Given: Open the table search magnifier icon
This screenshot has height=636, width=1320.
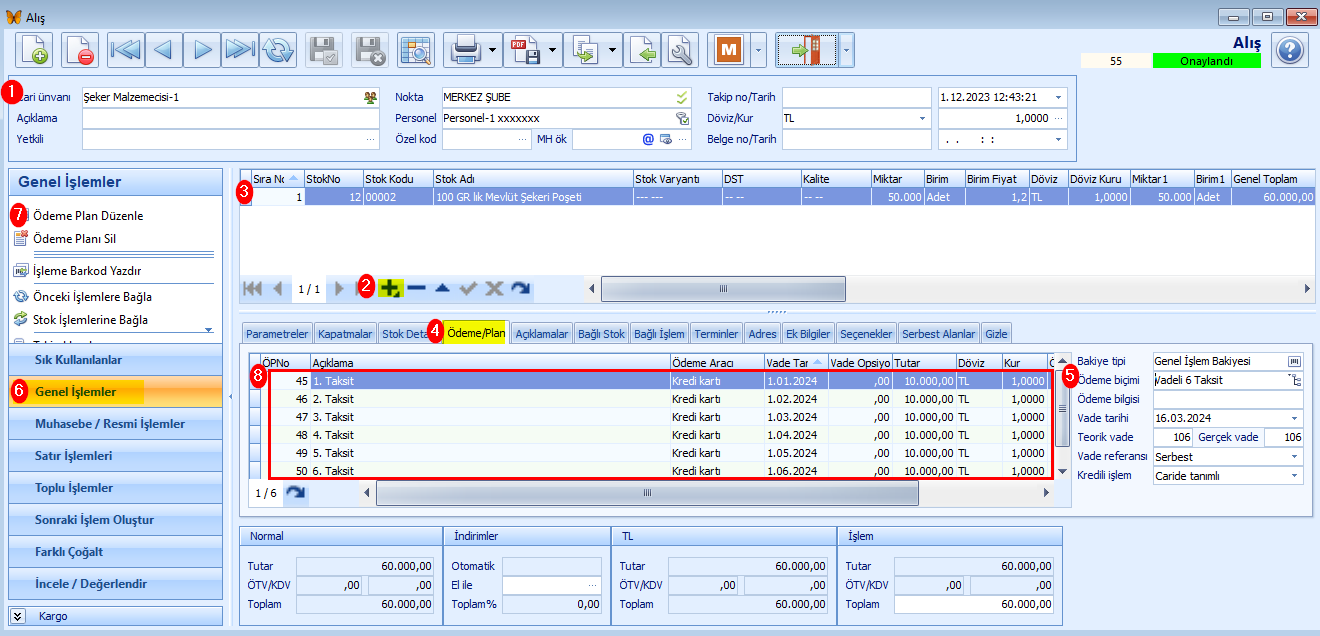Looking at the screenshot, I should [x=415, y=49].
